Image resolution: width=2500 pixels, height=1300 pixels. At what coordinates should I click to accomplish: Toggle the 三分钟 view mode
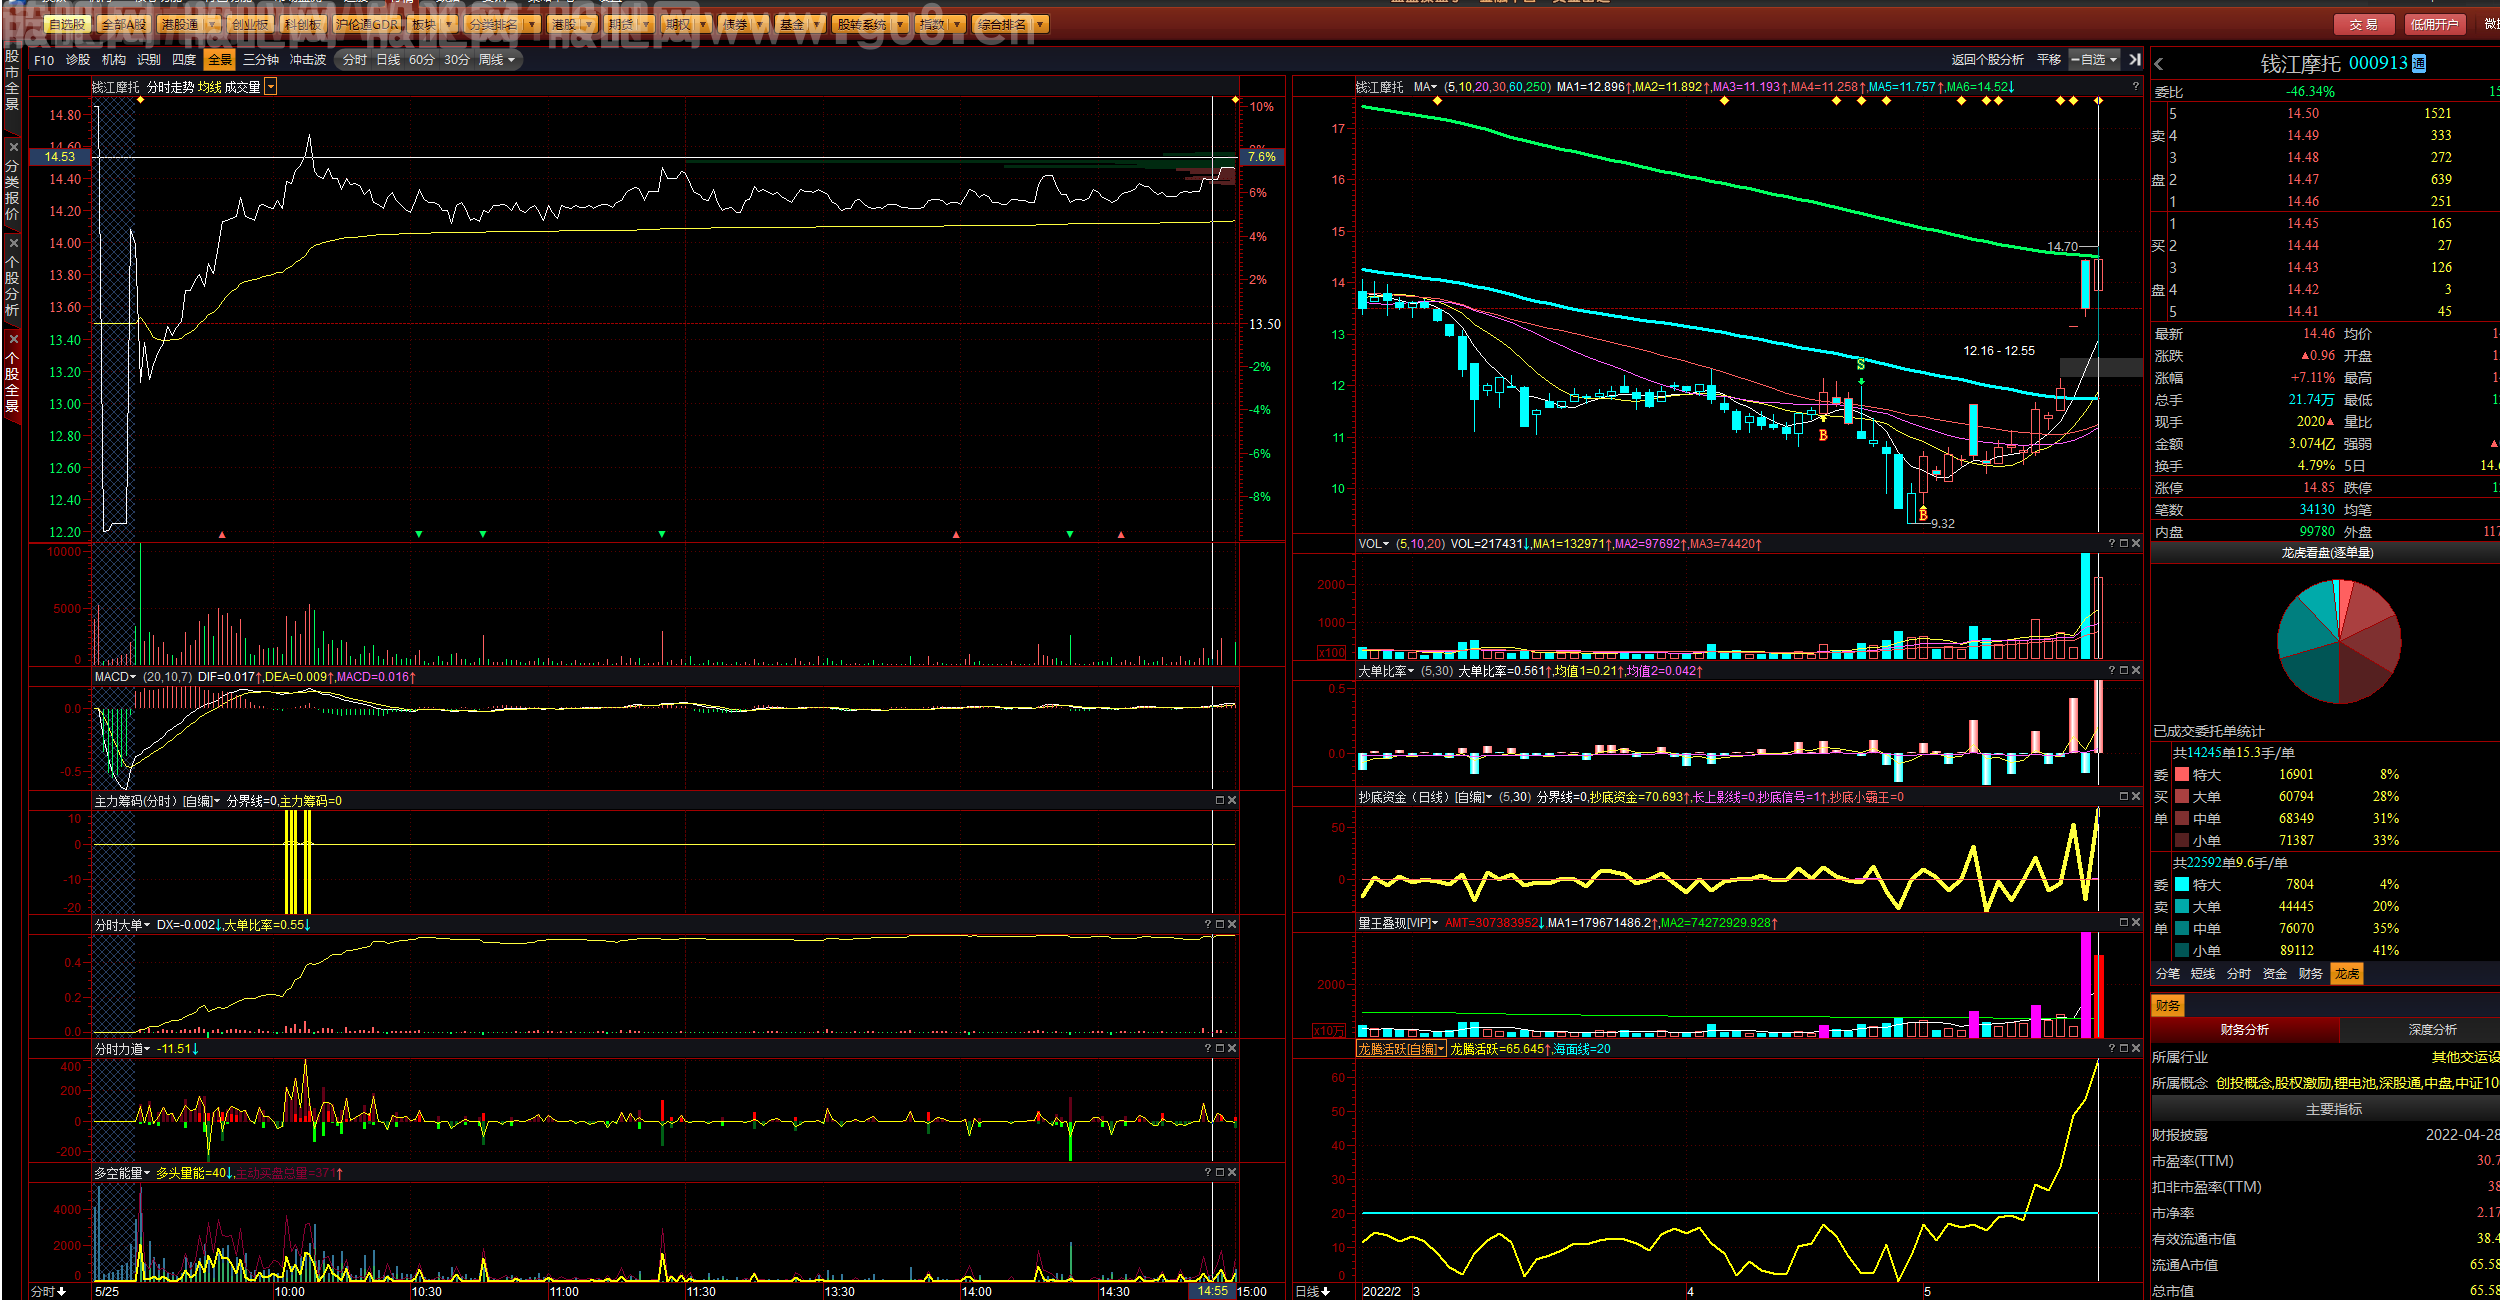point(261,60)
